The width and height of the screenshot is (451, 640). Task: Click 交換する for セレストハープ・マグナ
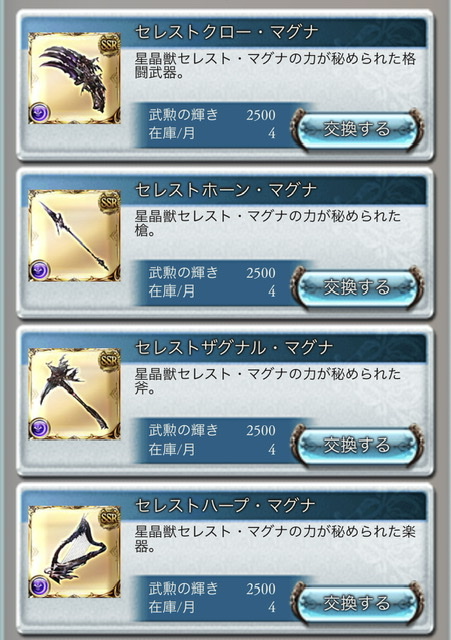357,602
